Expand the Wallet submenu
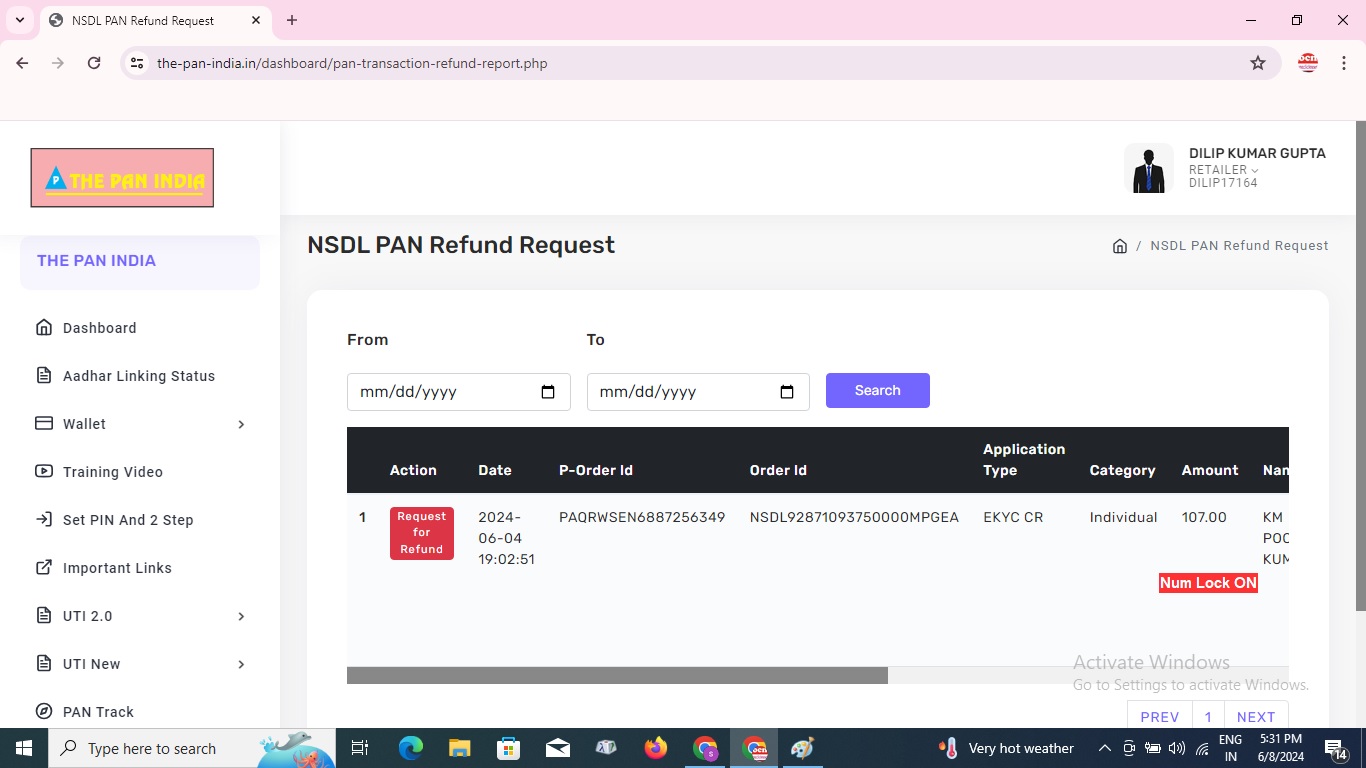 point(241,424)
